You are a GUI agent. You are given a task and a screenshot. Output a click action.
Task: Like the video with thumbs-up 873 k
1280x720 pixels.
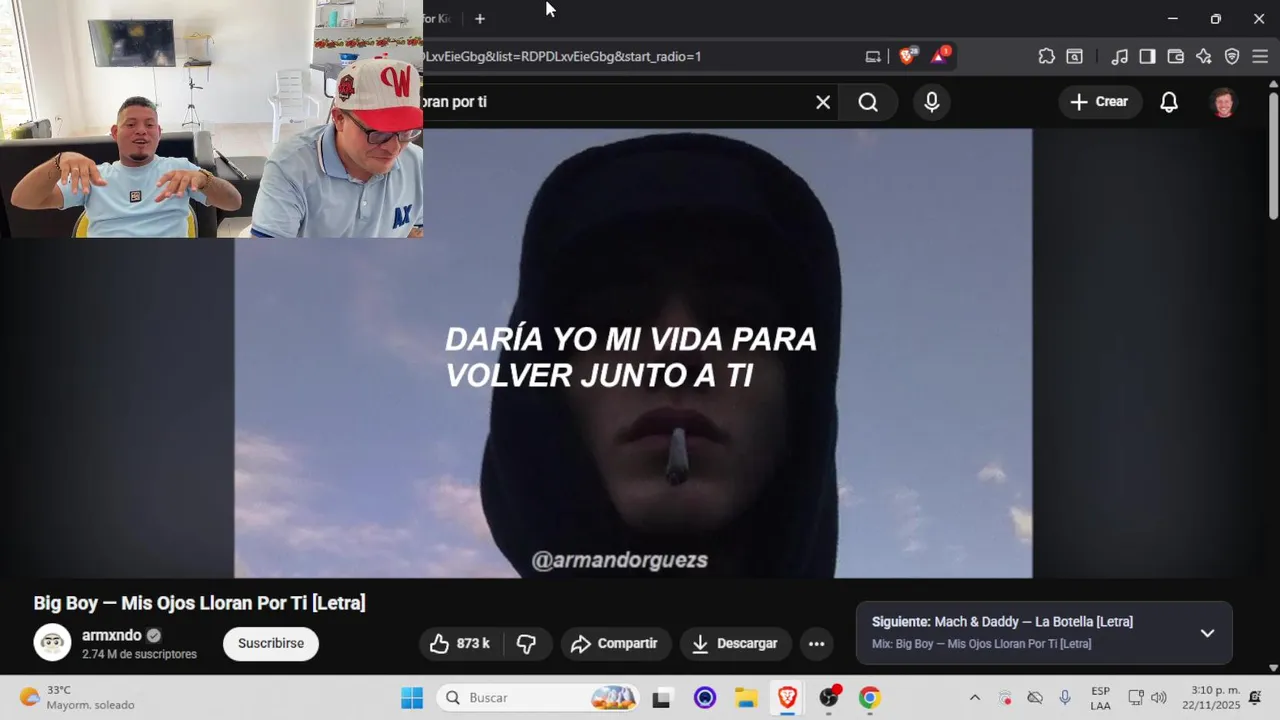click(x=459, y=644)
